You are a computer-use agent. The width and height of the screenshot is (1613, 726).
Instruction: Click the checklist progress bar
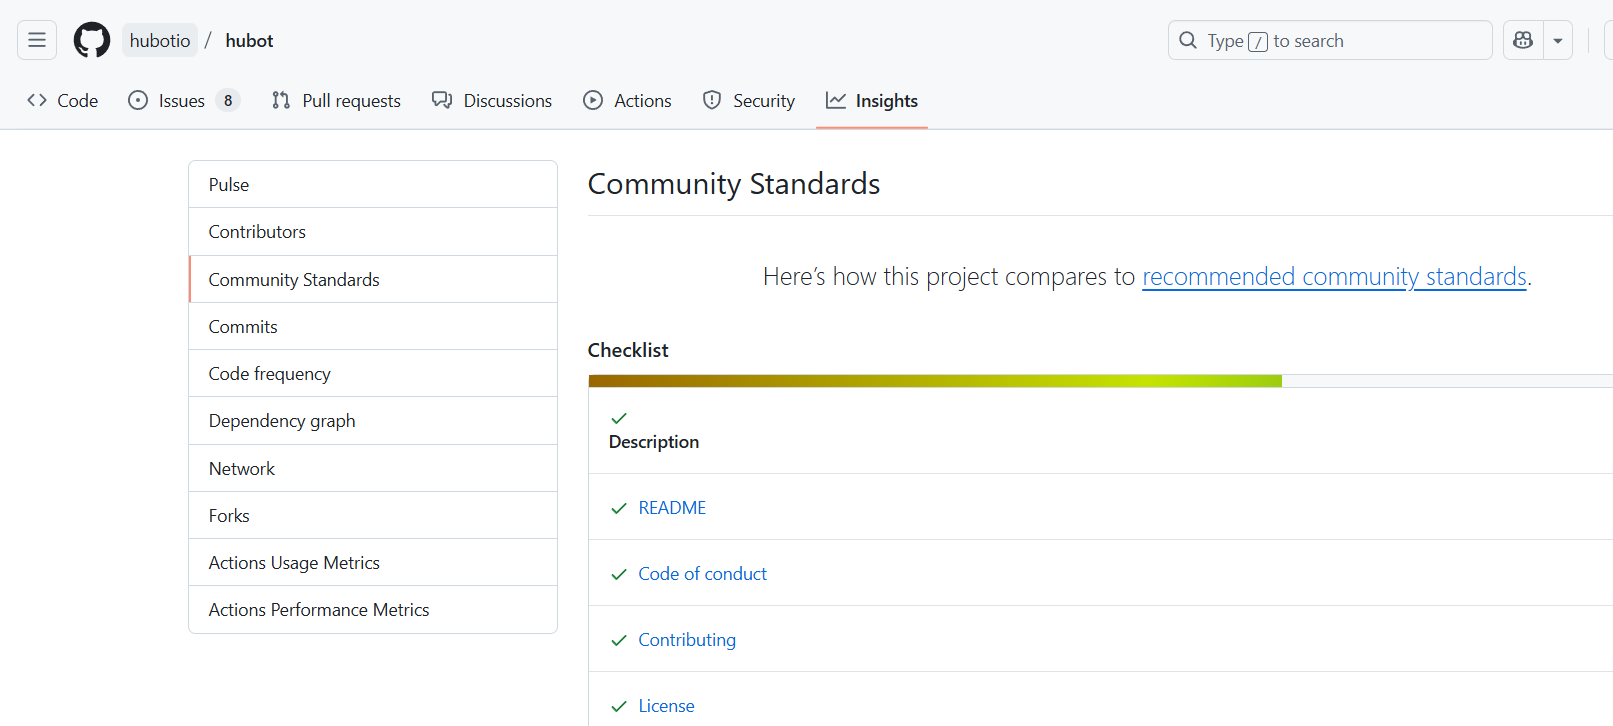coord(1100,381)
